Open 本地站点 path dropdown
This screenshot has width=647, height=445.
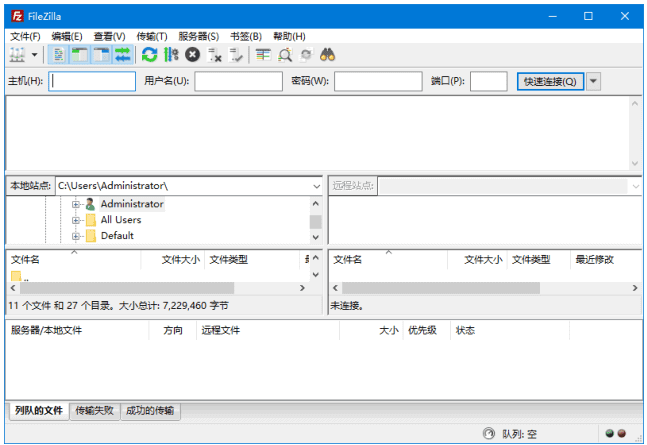point(316,186)
